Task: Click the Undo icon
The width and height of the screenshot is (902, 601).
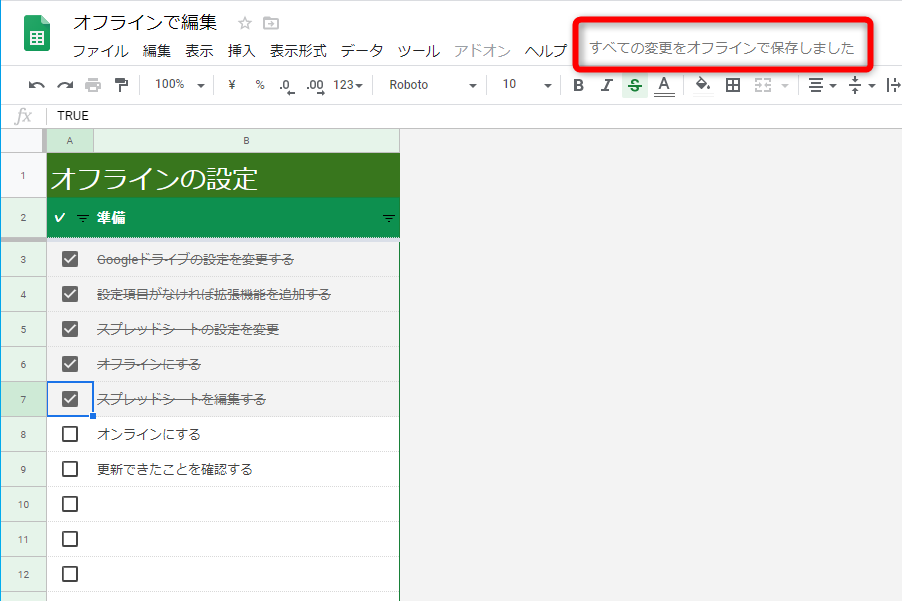Action: point(35,85)
